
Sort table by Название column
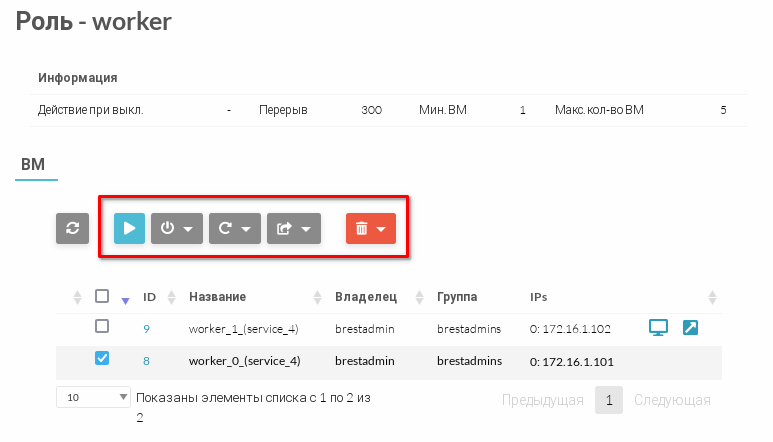pos(218,297)
